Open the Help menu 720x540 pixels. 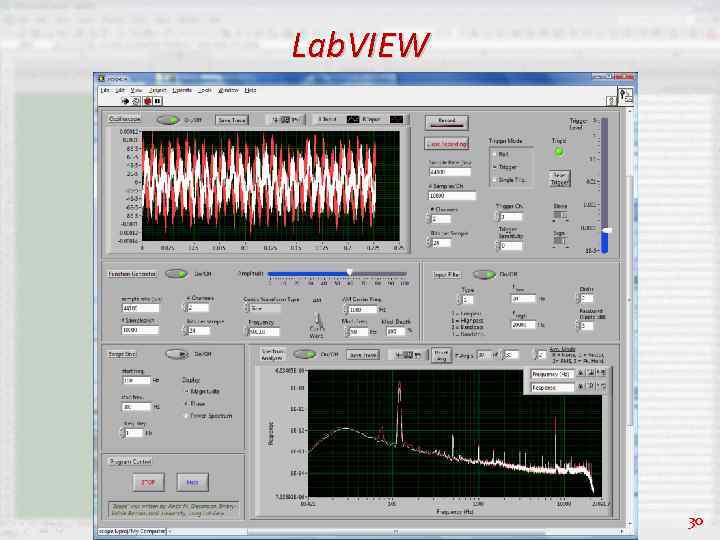[250, 90]
